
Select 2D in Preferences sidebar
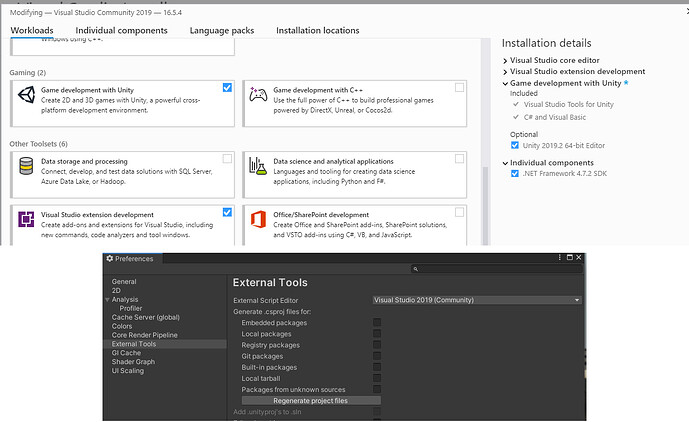[116, 291]
